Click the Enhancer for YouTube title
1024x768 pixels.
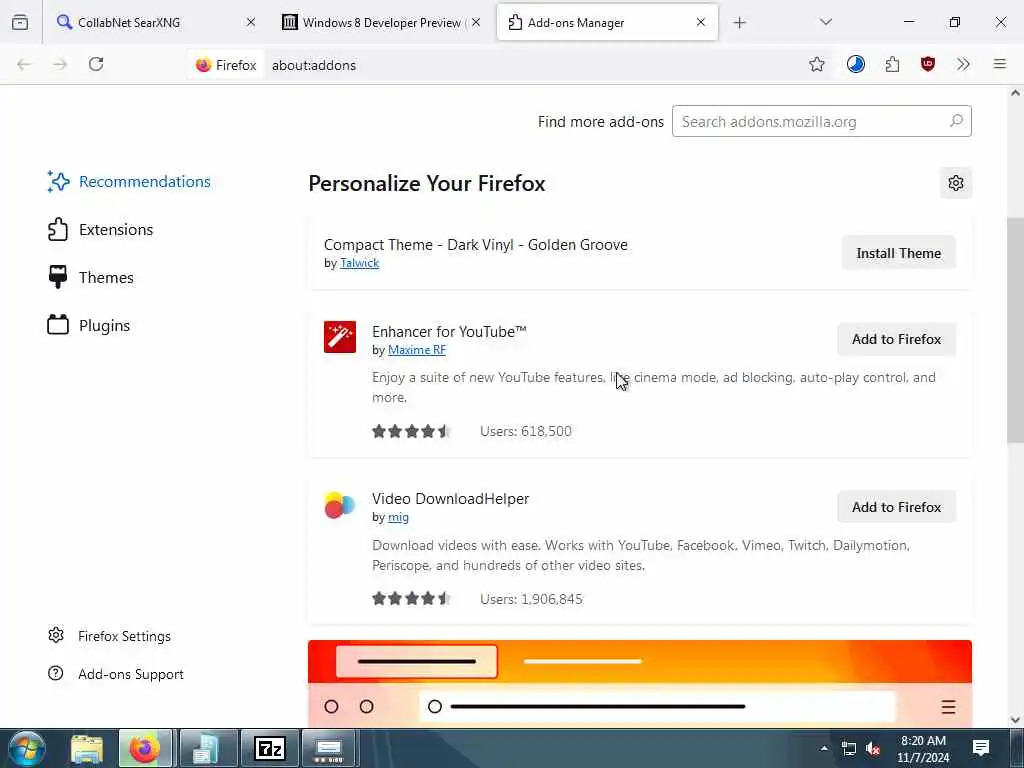click(449, 331)
